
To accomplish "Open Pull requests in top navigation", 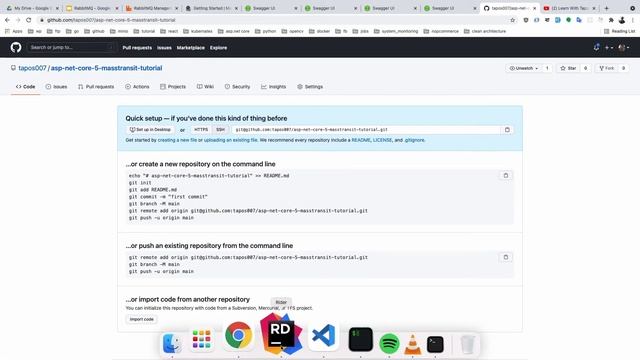I will tap(137, 48).
